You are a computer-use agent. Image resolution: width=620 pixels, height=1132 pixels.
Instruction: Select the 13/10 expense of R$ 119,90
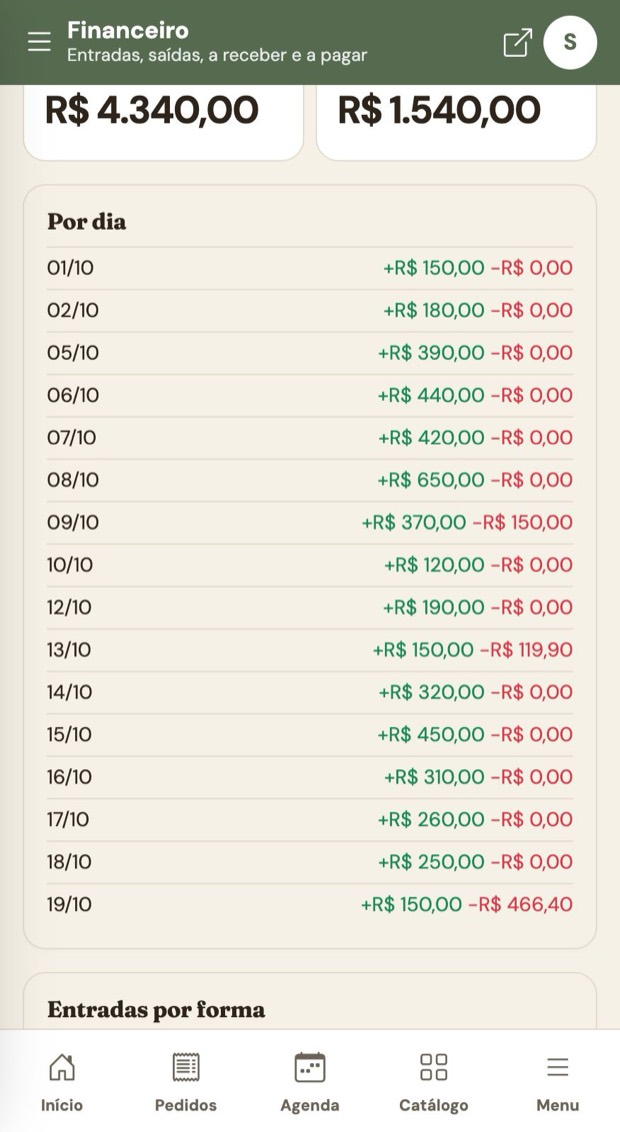pos(526,650)
